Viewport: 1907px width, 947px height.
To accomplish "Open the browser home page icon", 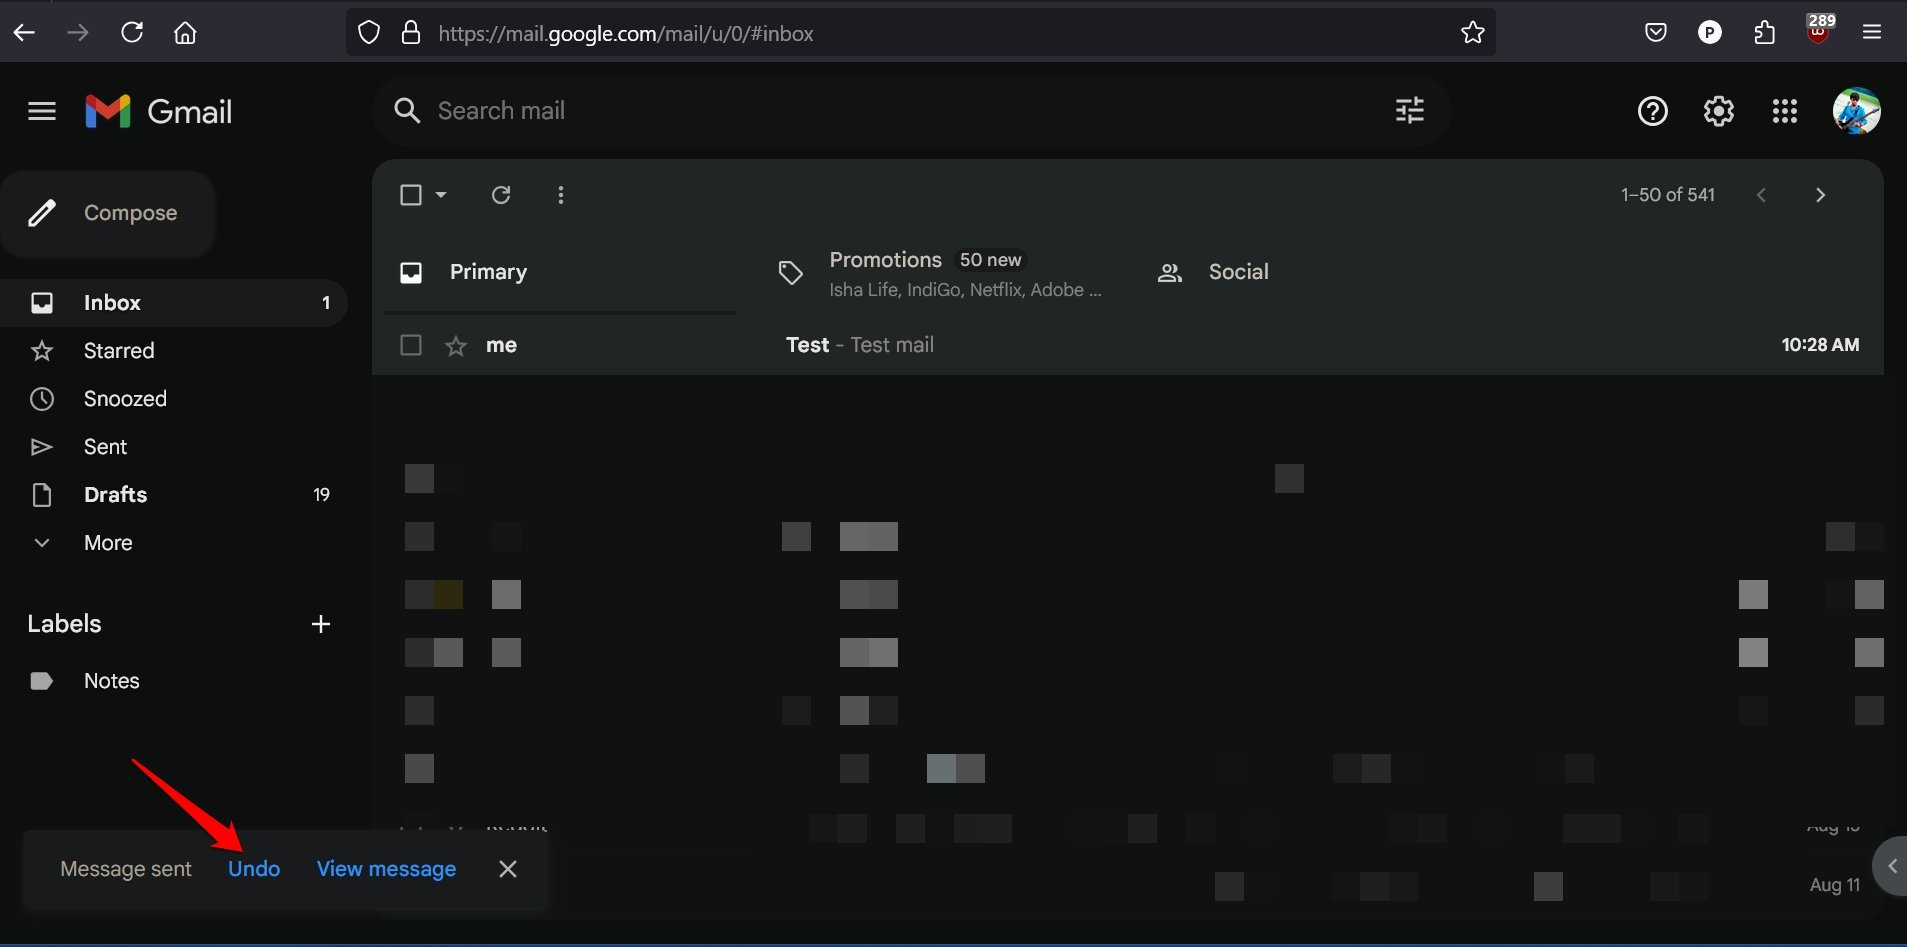I will (185, 33).
